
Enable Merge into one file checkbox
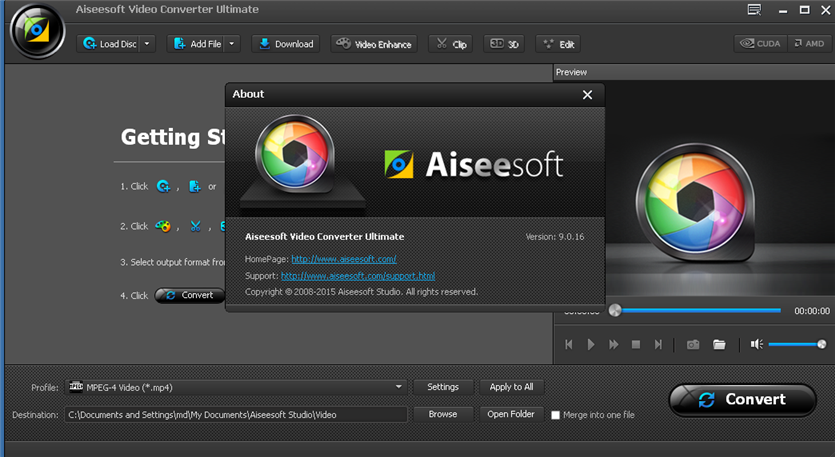(556, 415)
